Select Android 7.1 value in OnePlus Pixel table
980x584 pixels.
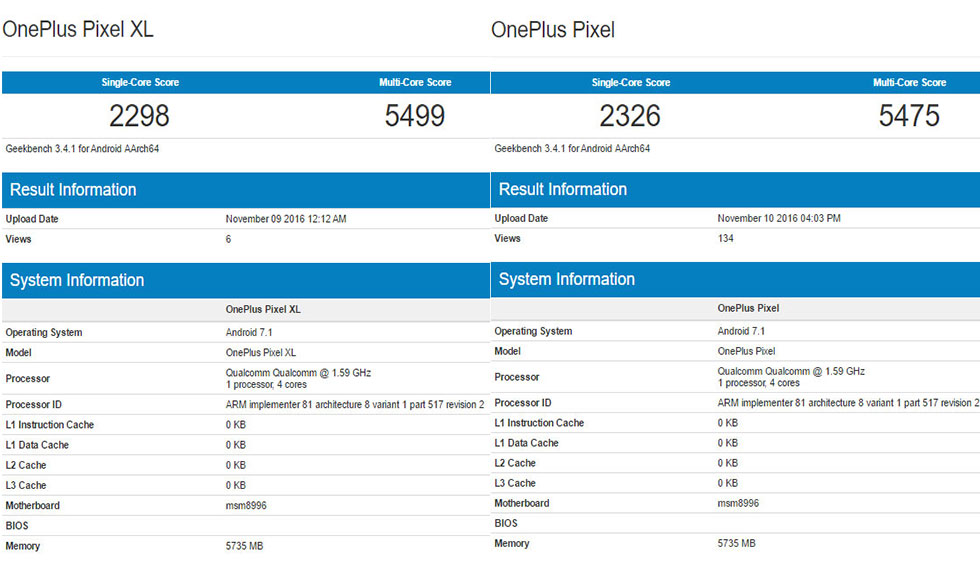[741, 331]
